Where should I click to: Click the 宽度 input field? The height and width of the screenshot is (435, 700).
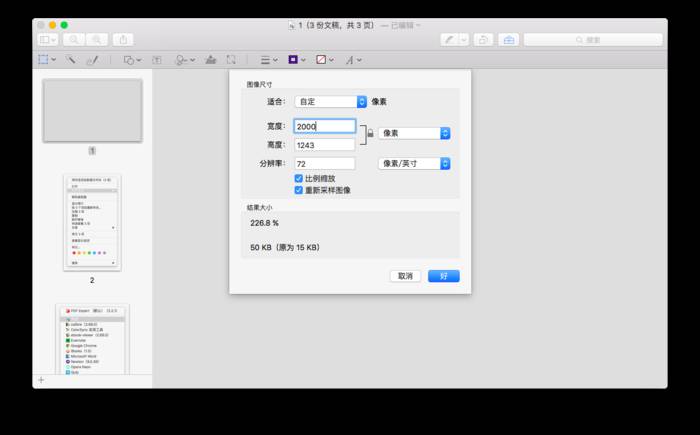click(325, 126)
